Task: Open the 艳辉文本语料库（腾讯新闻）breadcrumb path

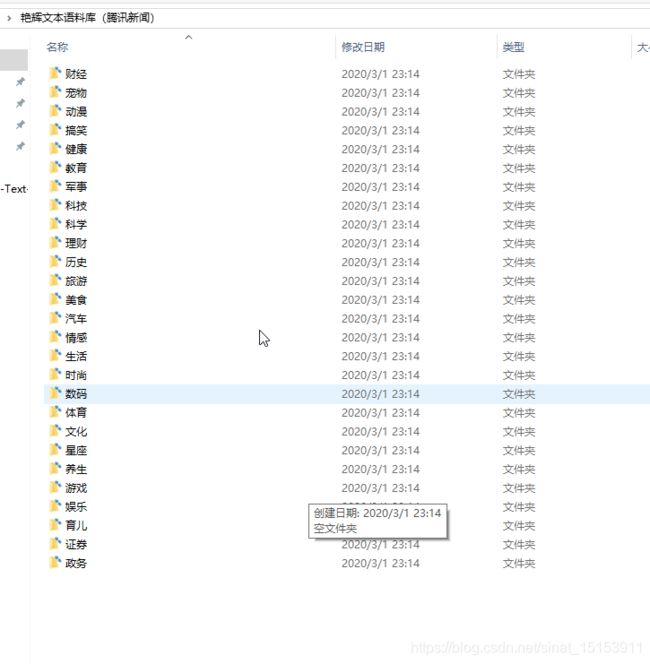Action: 87,18
